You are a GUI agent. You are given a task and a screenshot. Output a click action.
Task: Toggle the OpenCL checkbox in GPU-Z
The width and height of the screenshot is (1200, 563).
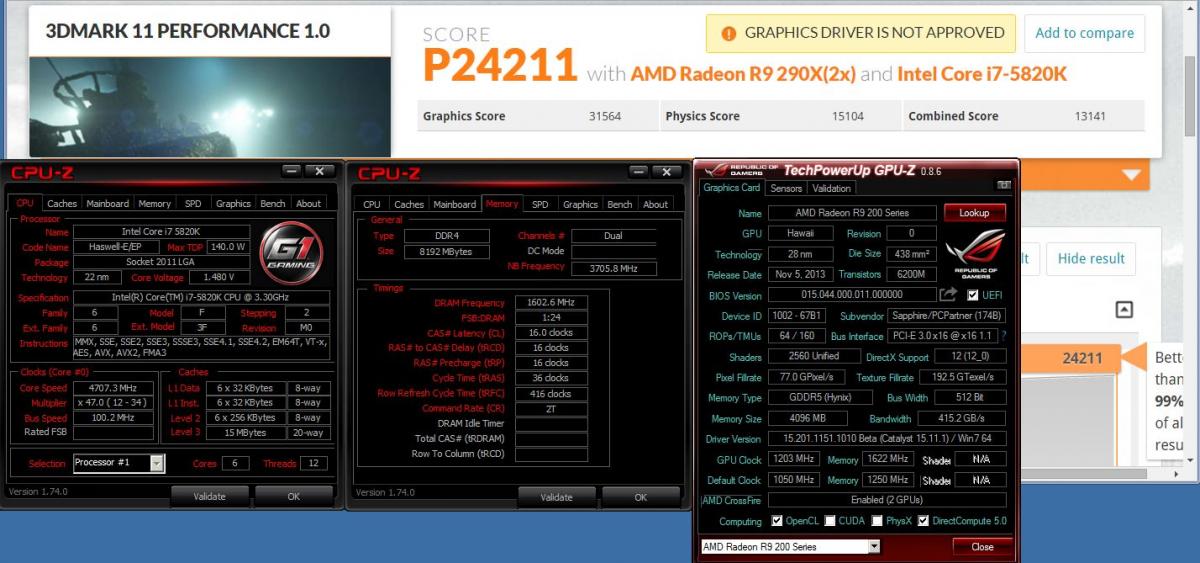(778, 521)
